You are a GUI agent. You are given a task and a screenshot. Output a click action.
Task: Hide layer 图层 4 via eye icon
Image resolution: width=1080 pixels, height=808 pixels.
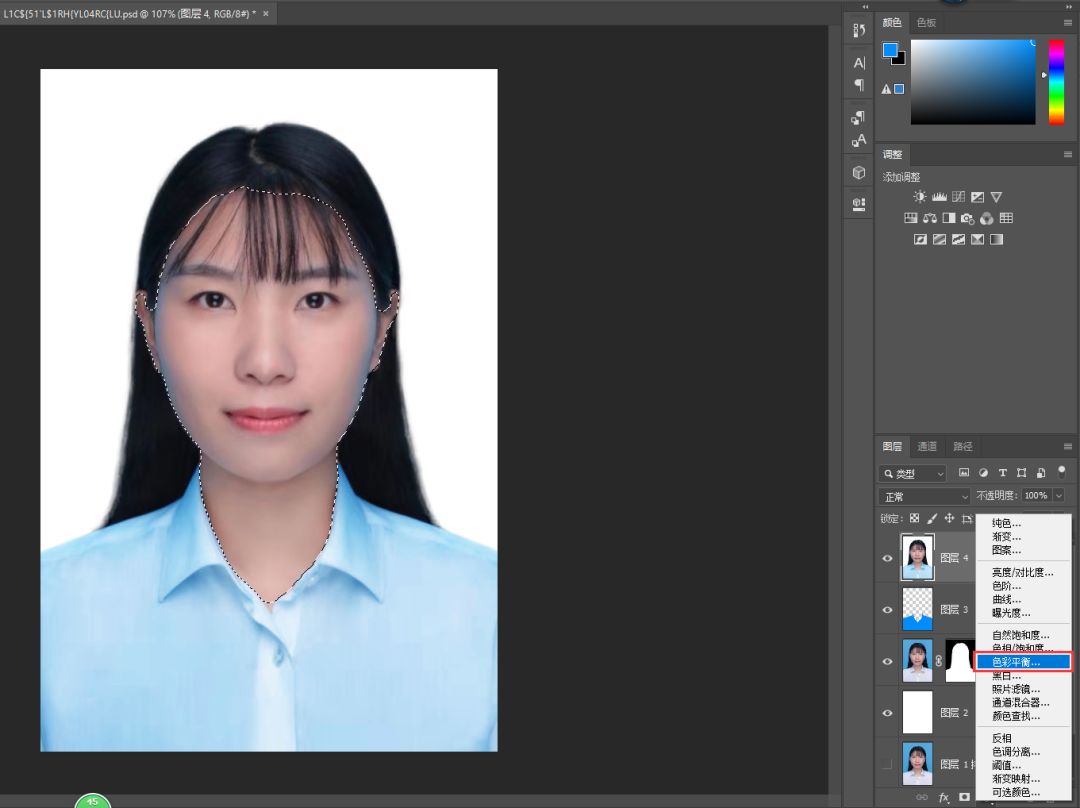[x=887, y=558]
